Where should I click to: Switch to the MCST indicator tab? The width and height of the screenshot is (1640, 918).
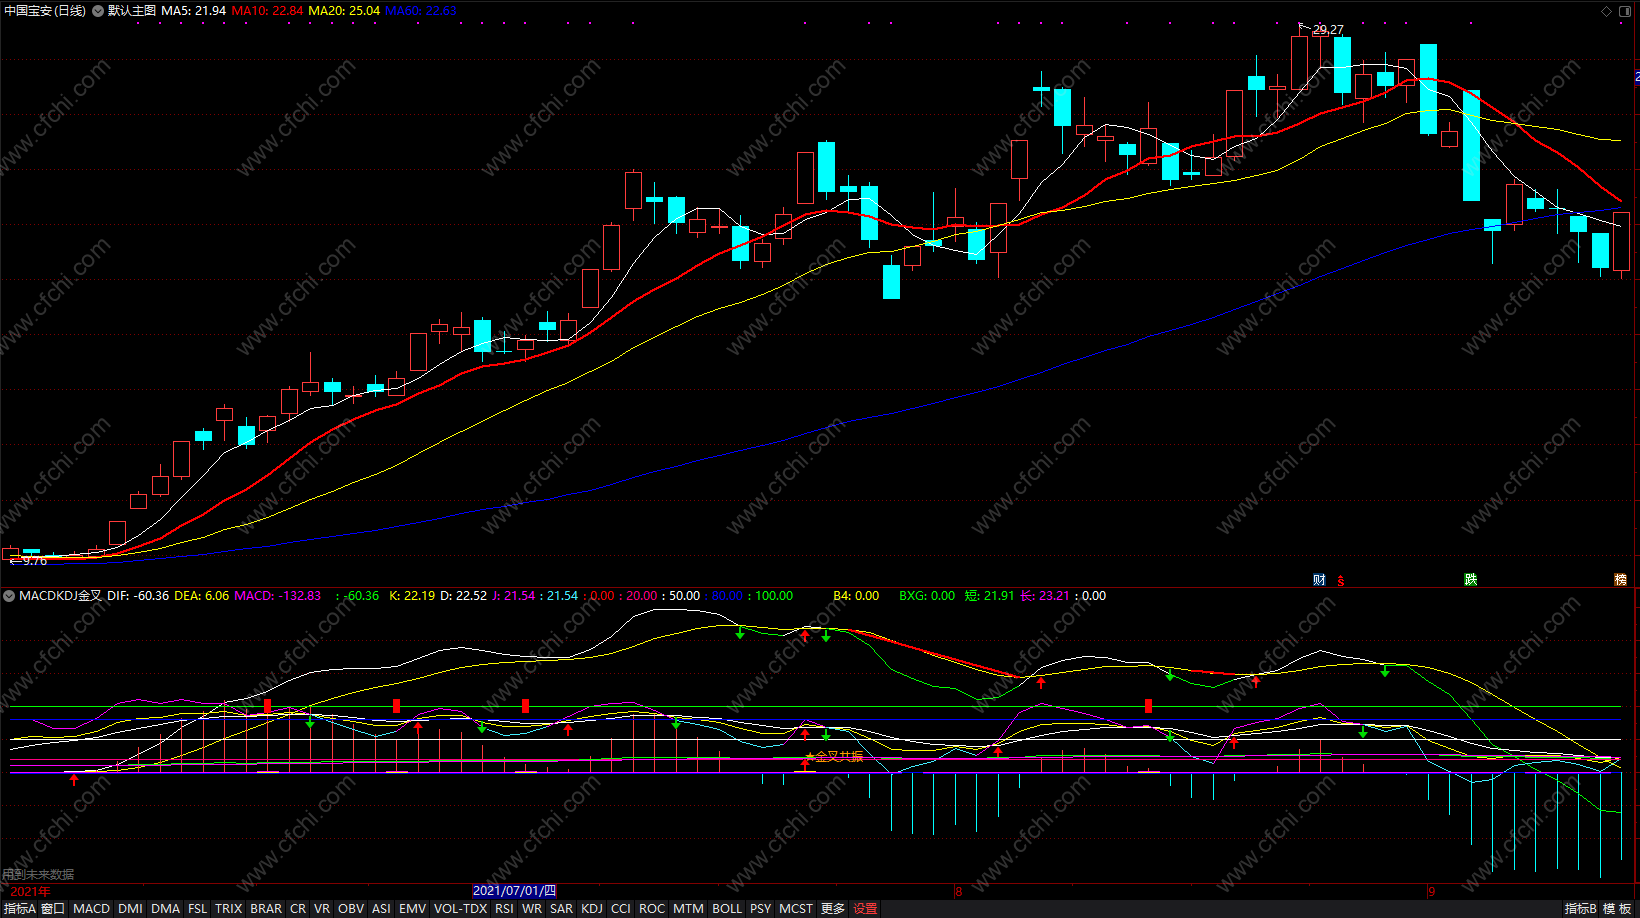tap(796, 909)
